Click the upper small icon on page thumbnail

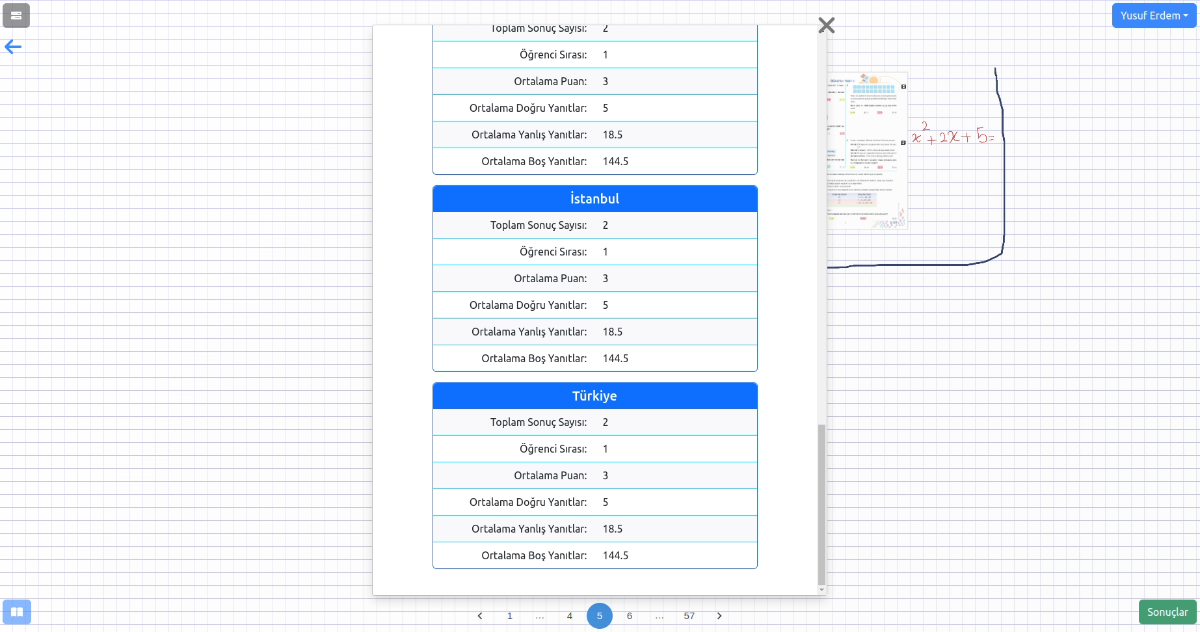coord(904,87)
